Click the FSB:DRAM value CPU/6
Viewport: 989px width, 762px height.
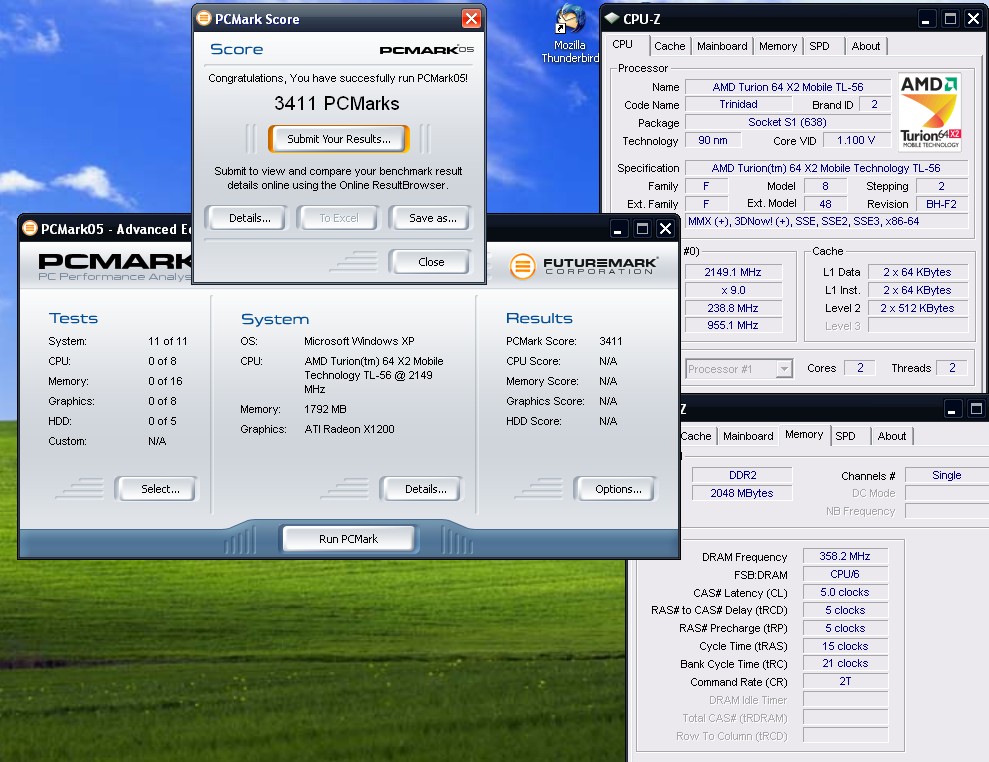(x=845, y=574)
